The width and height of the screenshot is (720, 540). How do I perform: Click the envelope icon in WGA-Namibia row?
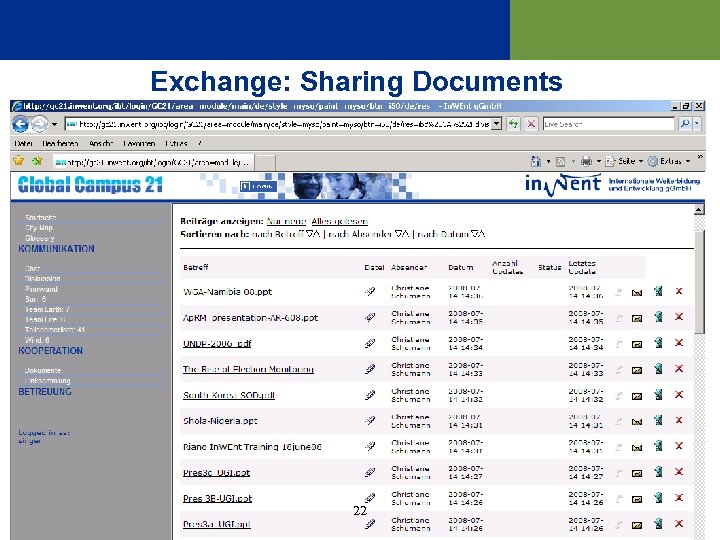637,292
